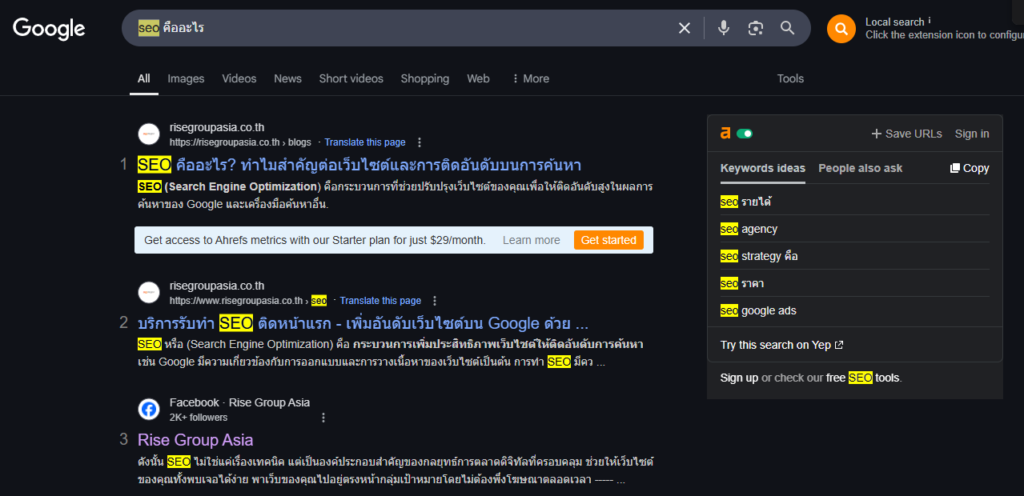
Task: Open first result title SEO คืออะไร
Action: [x=359, y=164]
